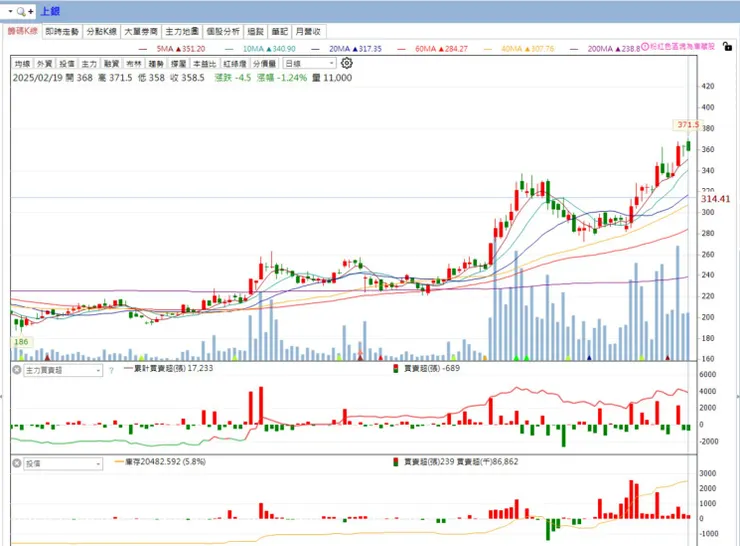Toggle the 融資 overlay button
740x546 pixels.
111,64
